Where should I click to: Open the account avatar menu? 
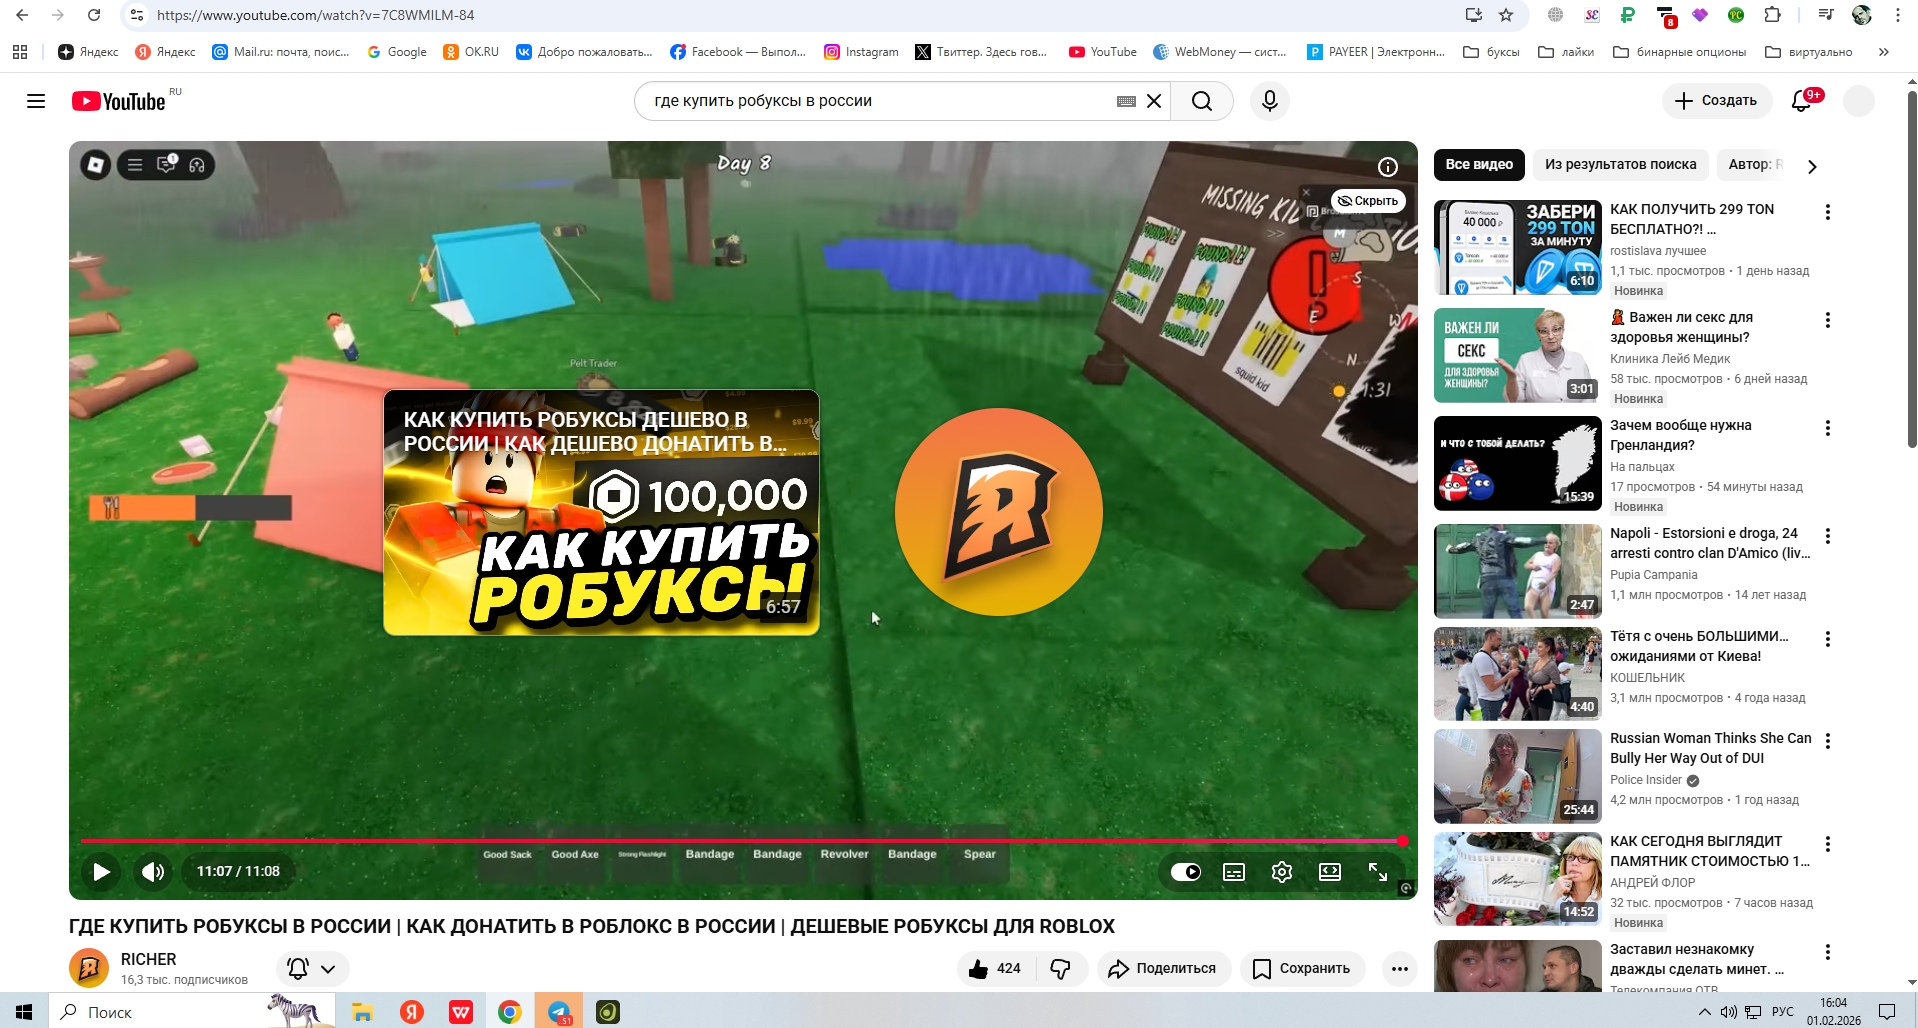pos(1859,101)
